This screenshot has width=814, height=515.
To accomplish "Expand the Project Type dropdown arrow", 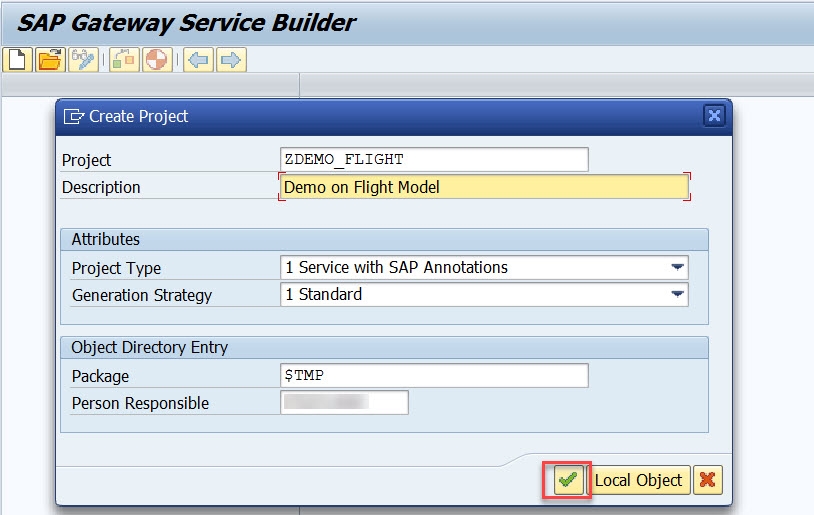I will (678, 267).
